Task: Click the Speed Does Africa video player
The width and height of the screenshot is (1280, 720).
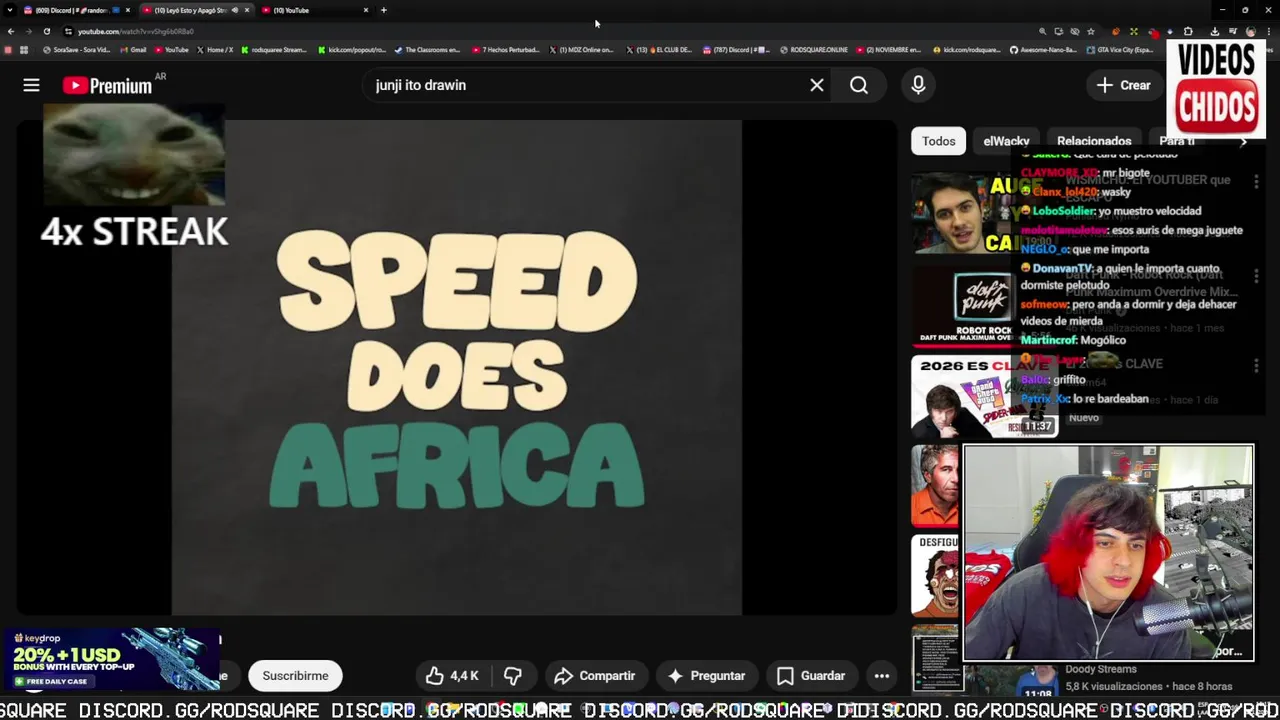Action: 457,367
